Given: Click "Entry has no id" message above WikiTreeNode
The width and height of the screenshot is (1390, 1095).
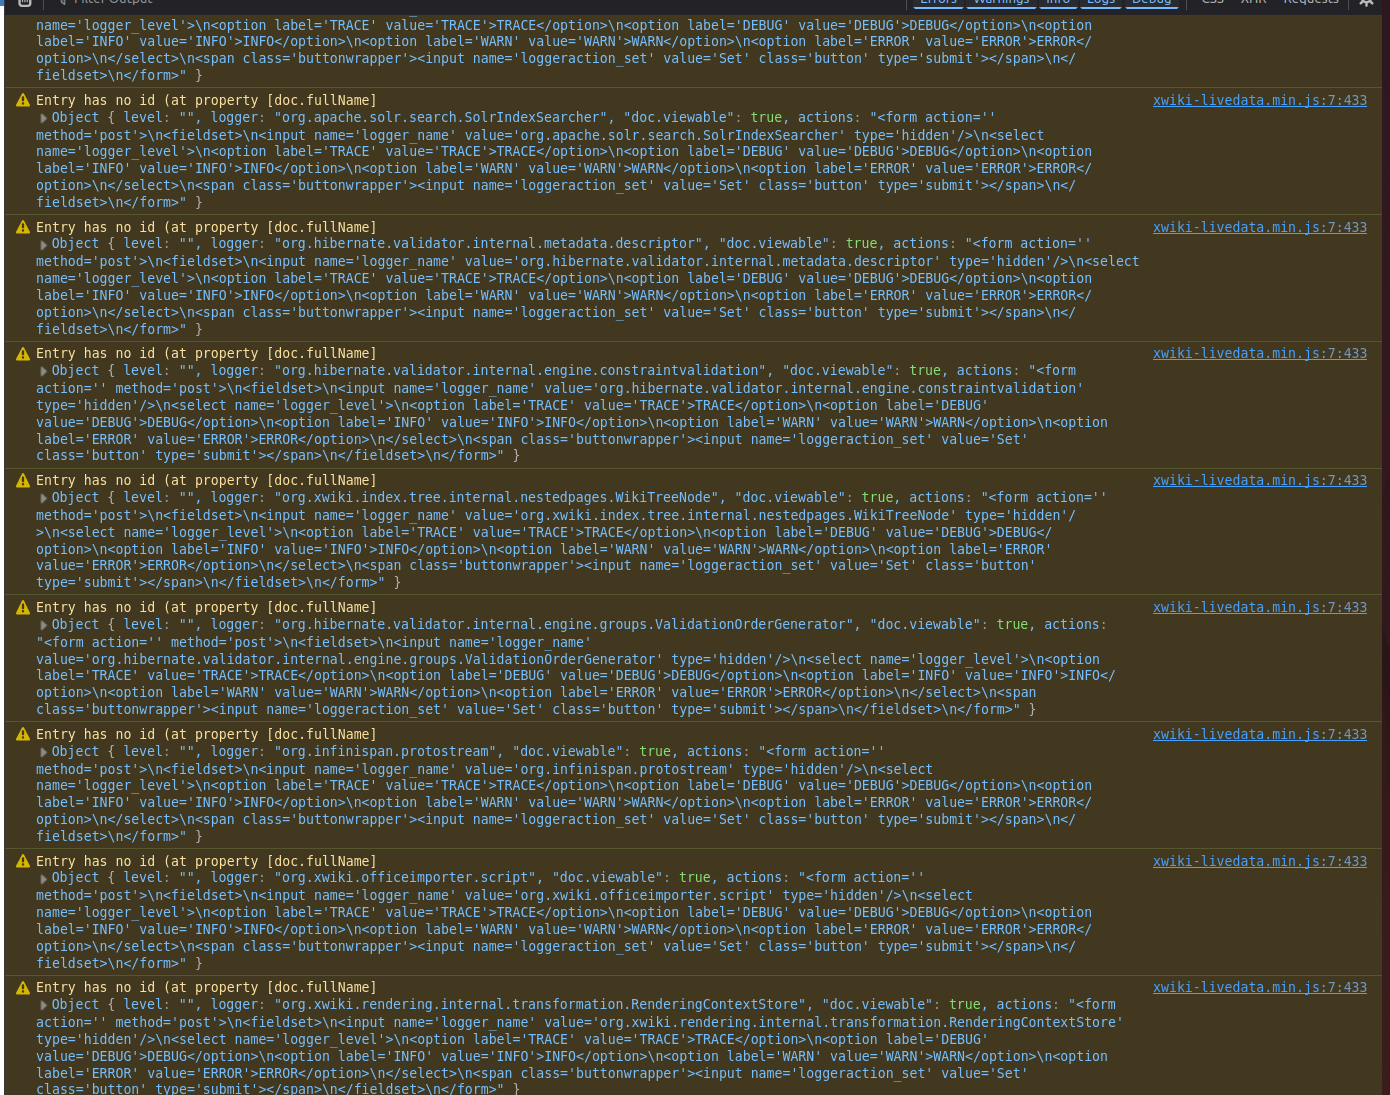Looking at the screenshot, I should (x=206, y=480).
